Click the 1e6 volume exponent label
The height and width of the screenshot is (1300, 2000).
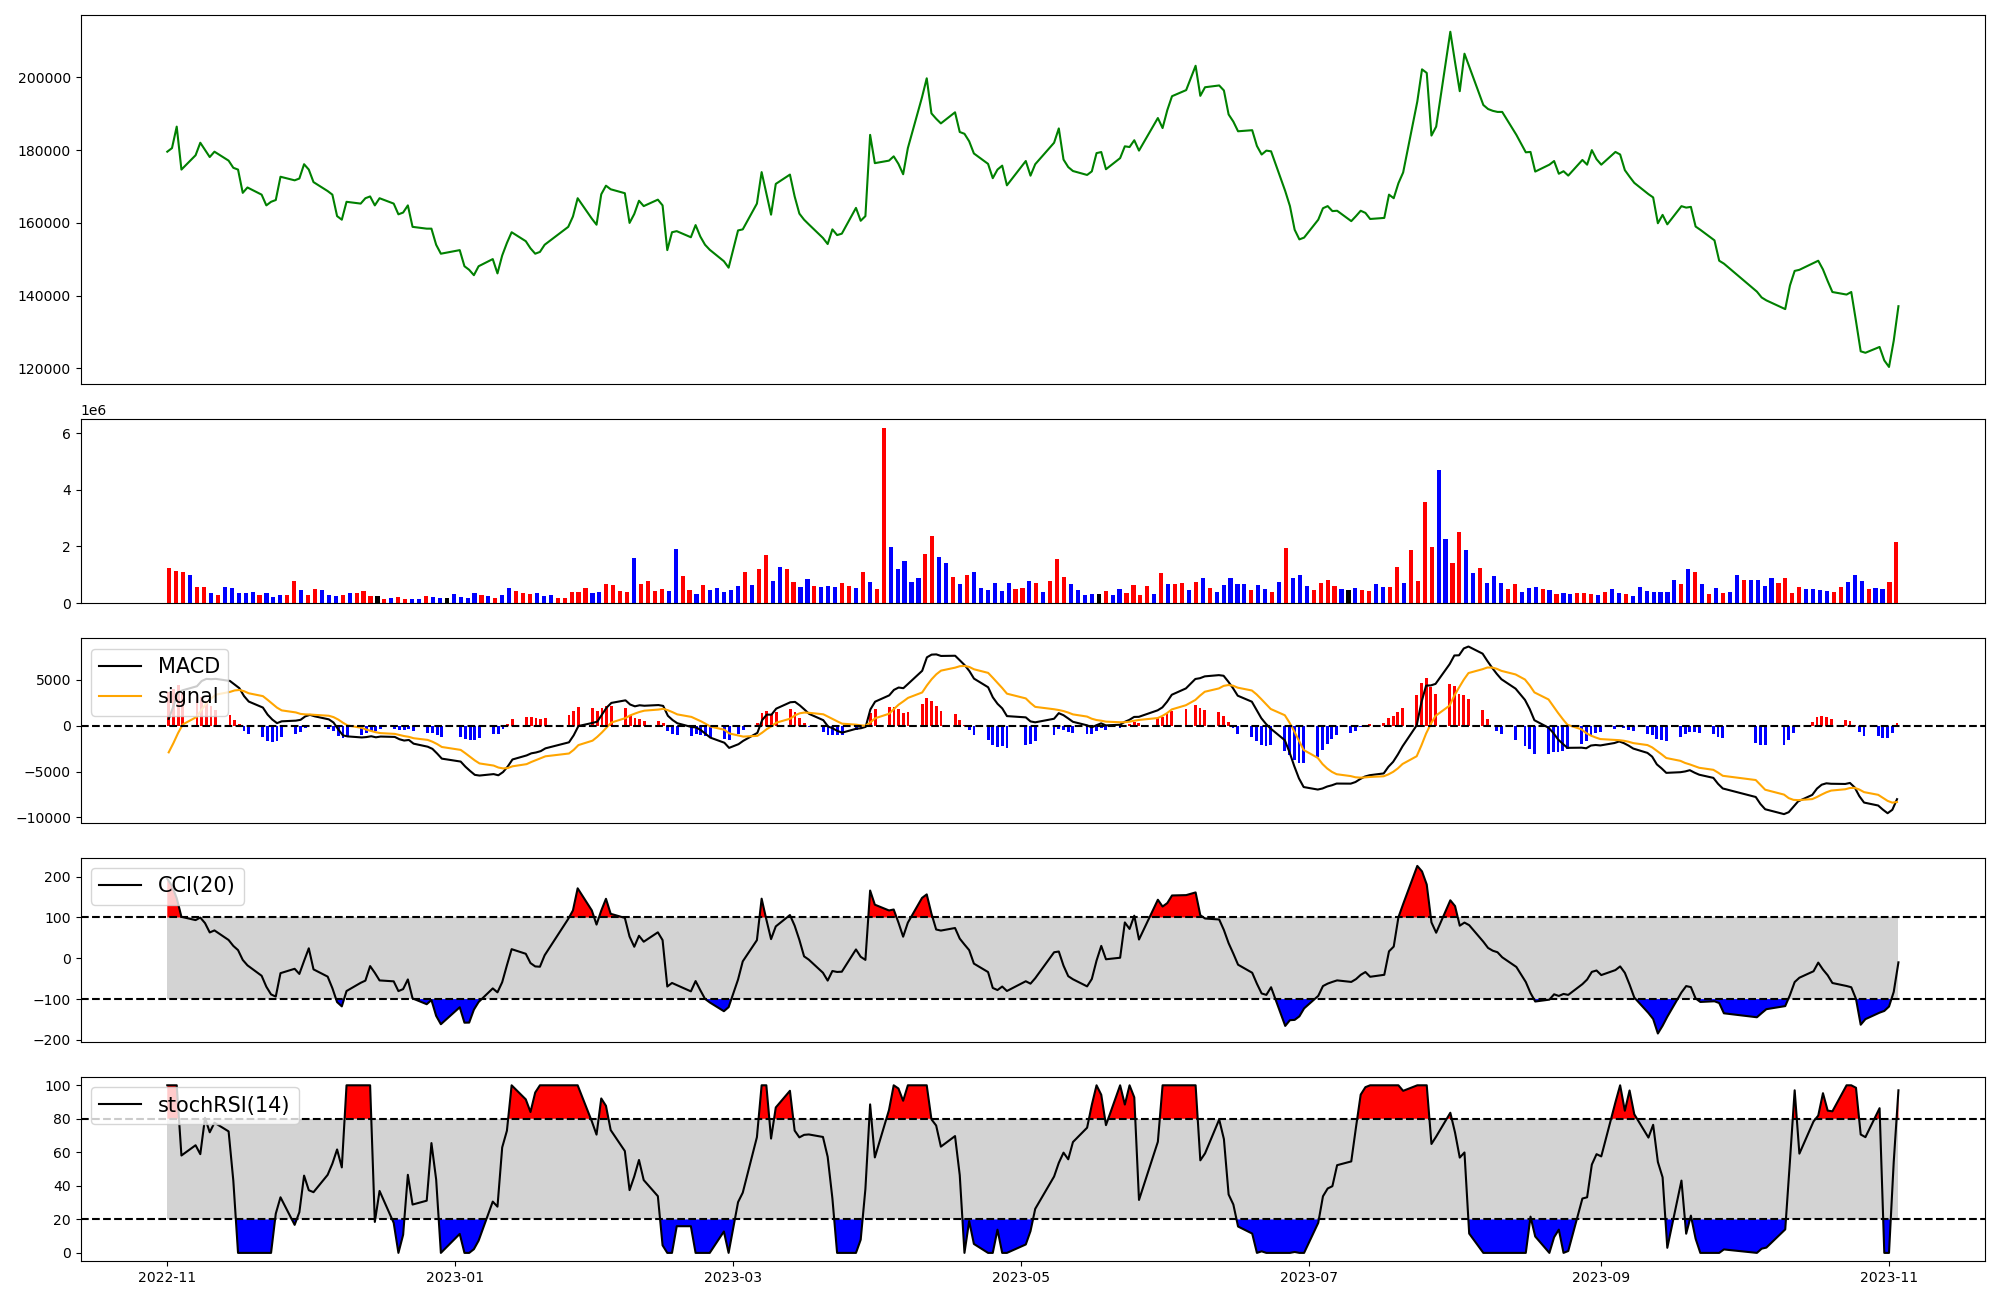tap(93, 411)
